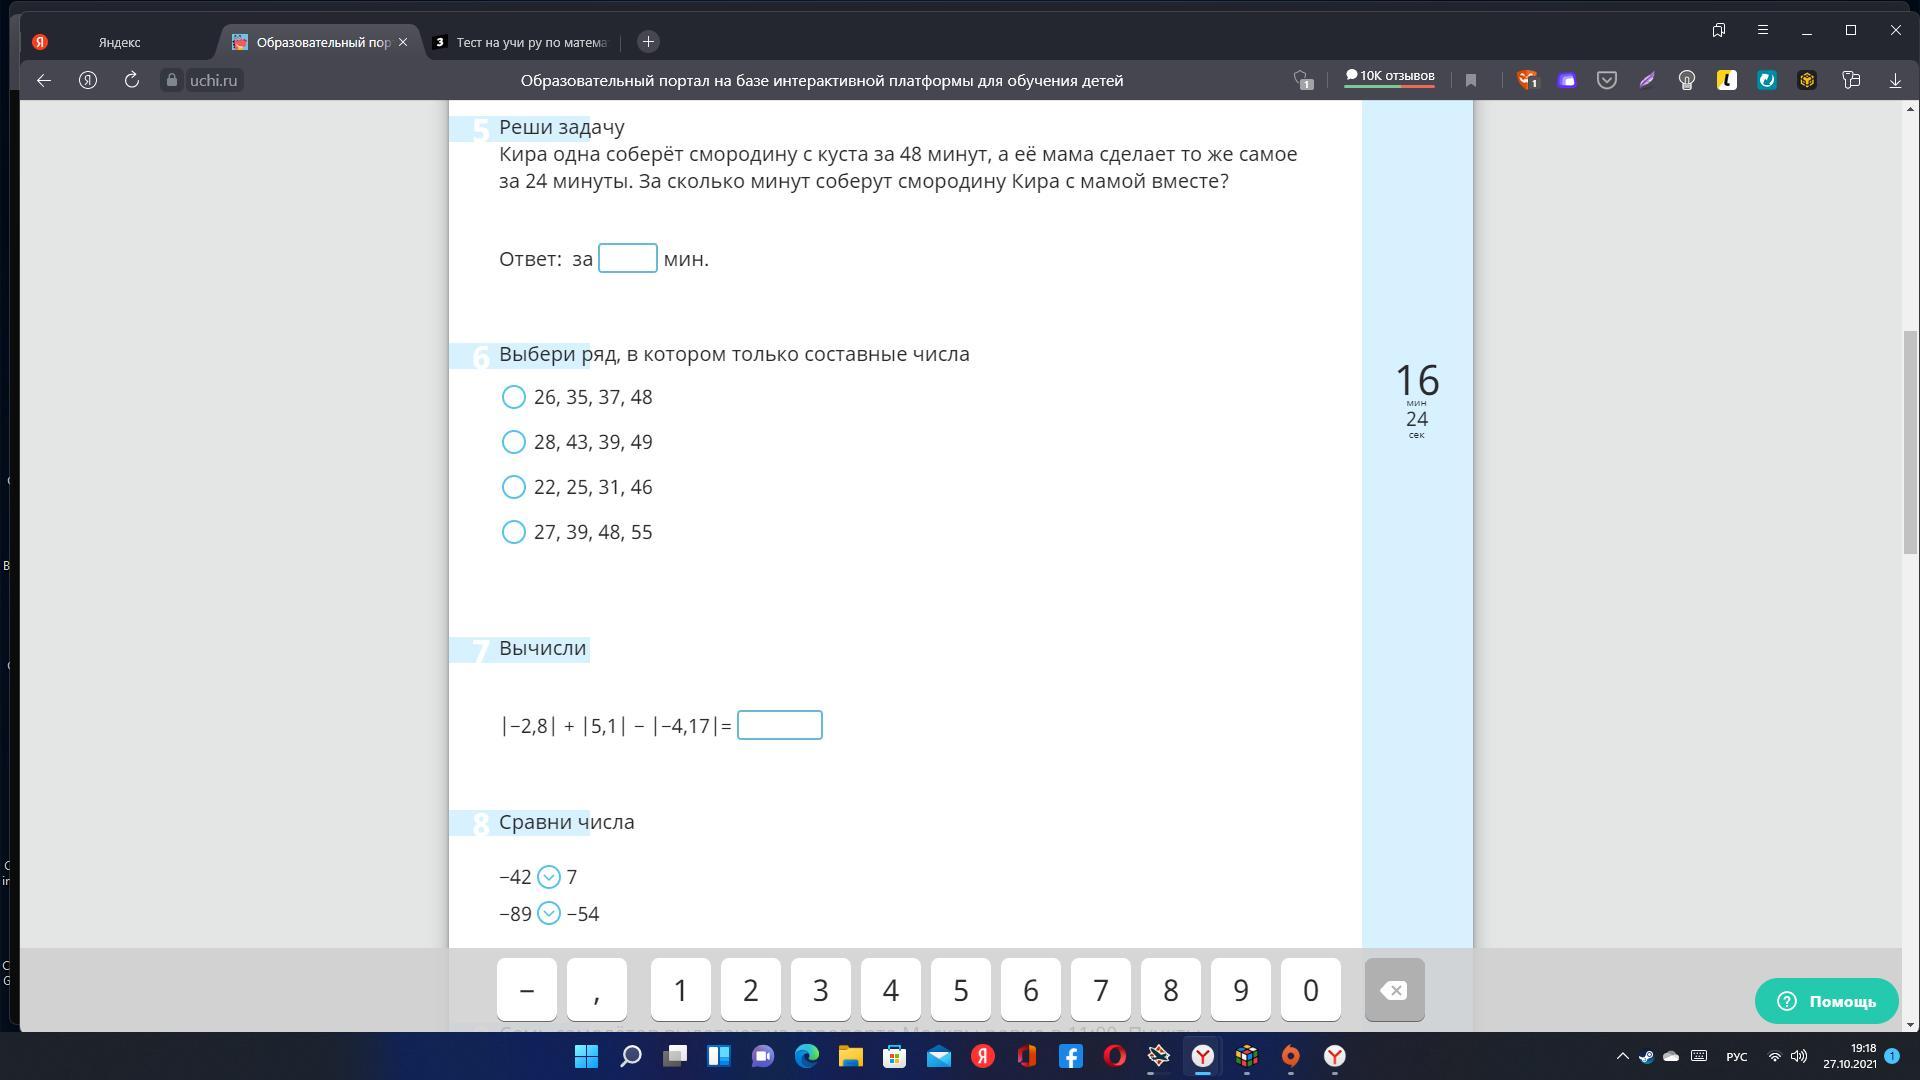Open browser hamburger menu icon
This screenshot has height=1080, width=1920.
(1763, 30)
